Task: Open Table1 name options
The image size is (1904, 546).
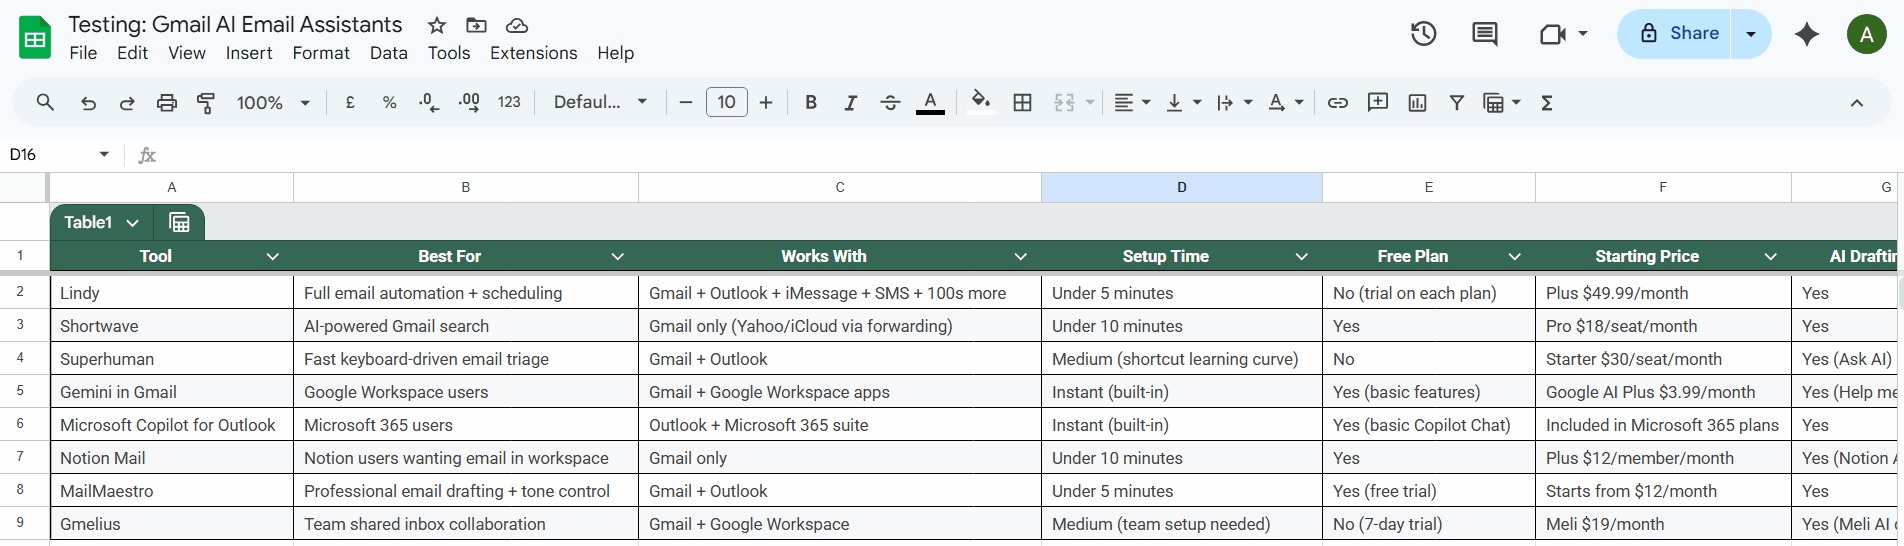Action: pyautogui.click(x=132, y=222)
